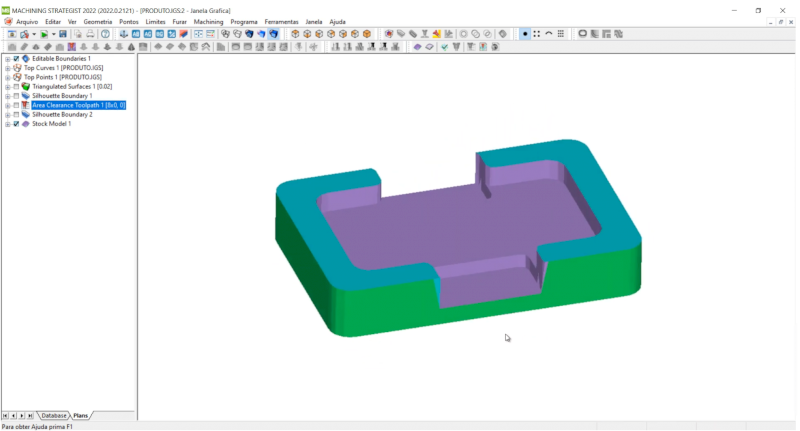Click the single point dot toolbar icon
Image resolution: width=800 pixels, height=431 pixels.
tap(525, 34)
